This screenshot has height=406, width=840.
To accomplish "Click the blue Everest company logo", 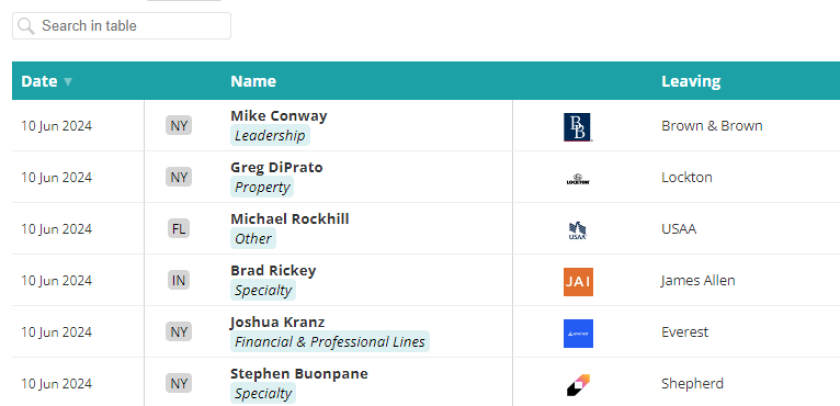I will click(x=578, y=334).
